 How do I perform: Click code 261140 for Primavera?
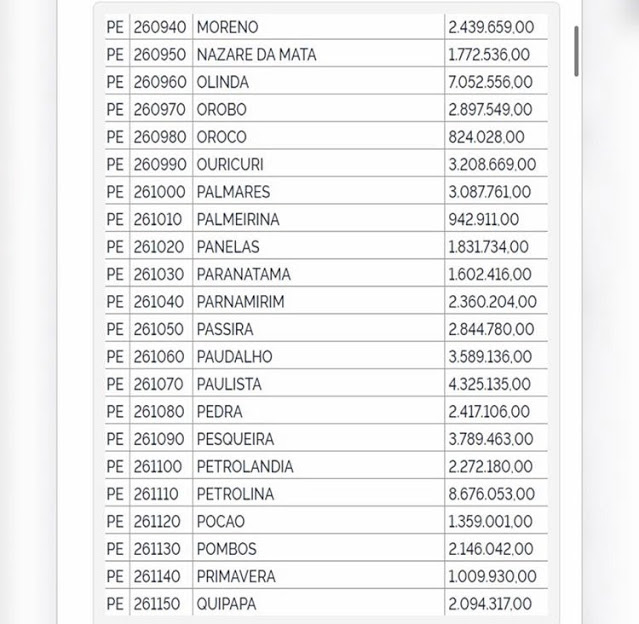pyautogui.click(x=159, y=576)
